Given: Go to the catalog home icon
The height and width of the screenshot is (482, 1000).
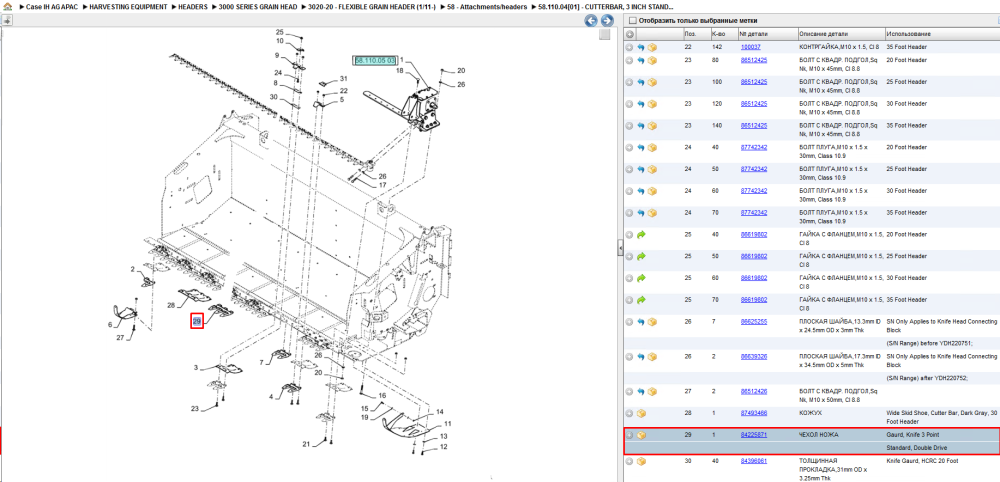Looking at the screenshot, I should [x=7, y=7].
